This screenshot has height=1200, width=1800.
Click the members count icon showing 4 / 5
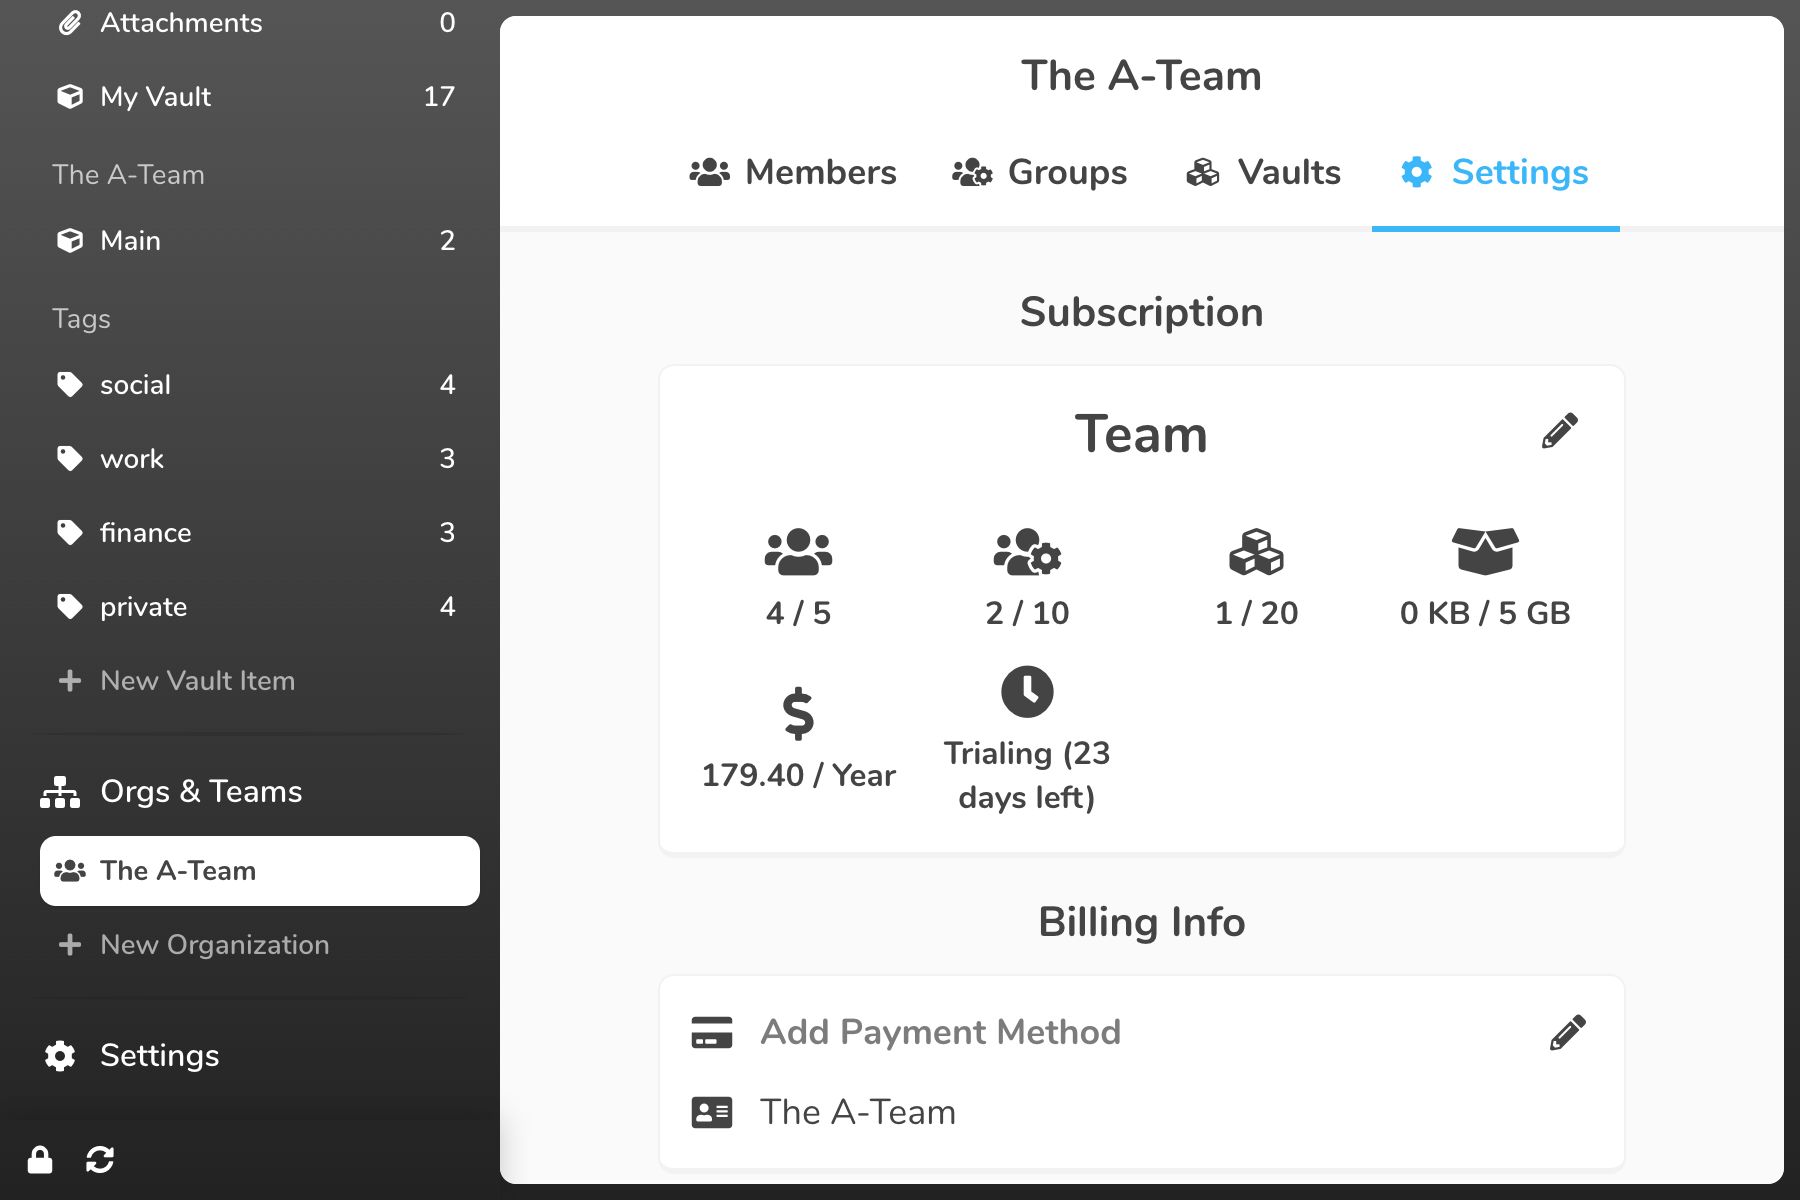click(x=798, y=552)
